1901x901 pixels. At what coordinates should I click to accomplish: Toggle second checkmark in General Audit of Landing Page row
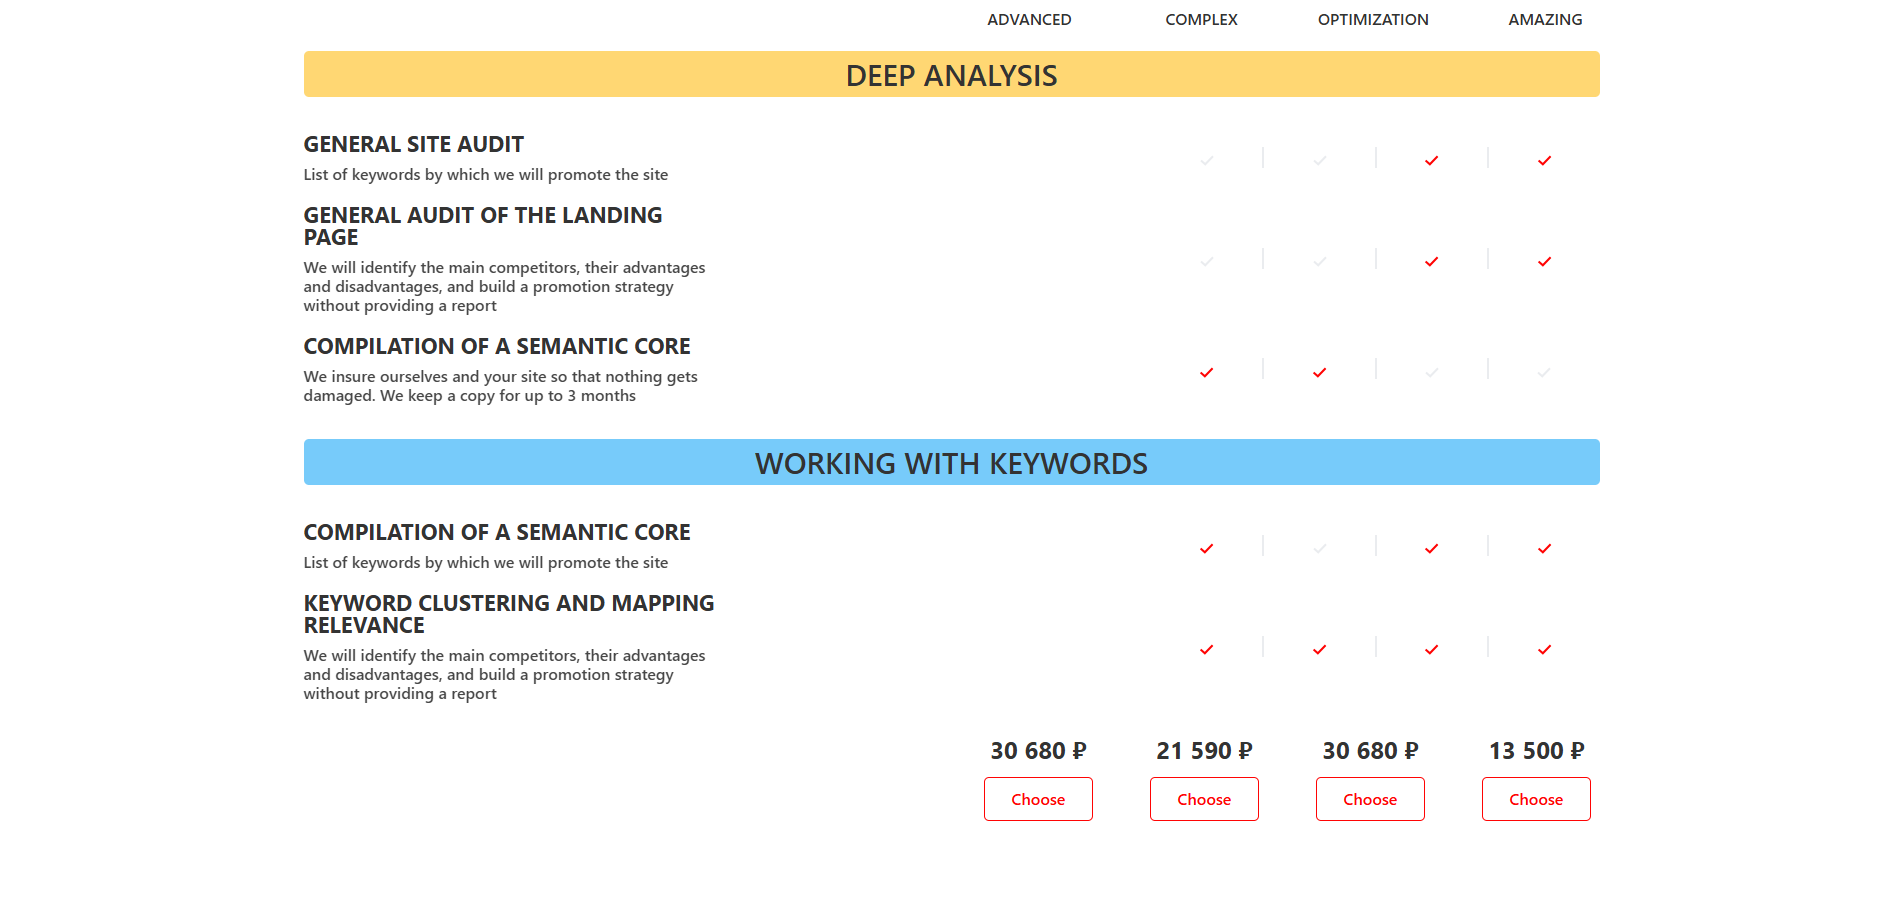coord(1320,262)
